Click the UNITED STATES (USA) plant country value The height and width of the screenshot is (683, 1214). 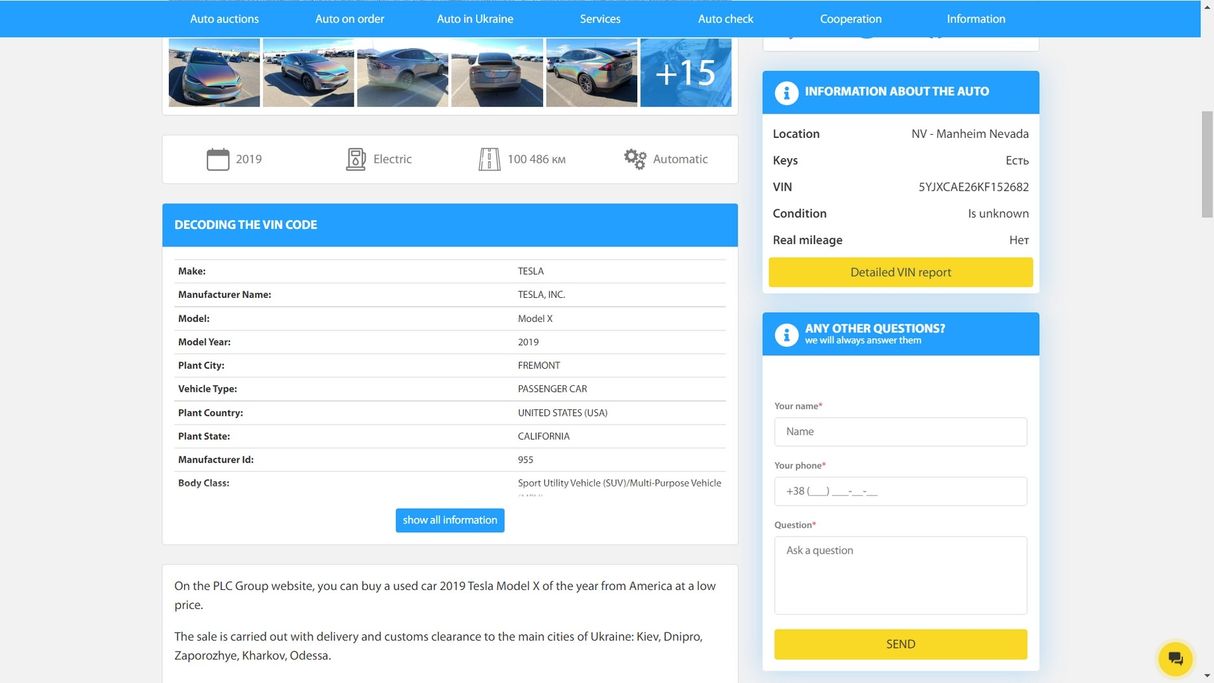point(563,413)
